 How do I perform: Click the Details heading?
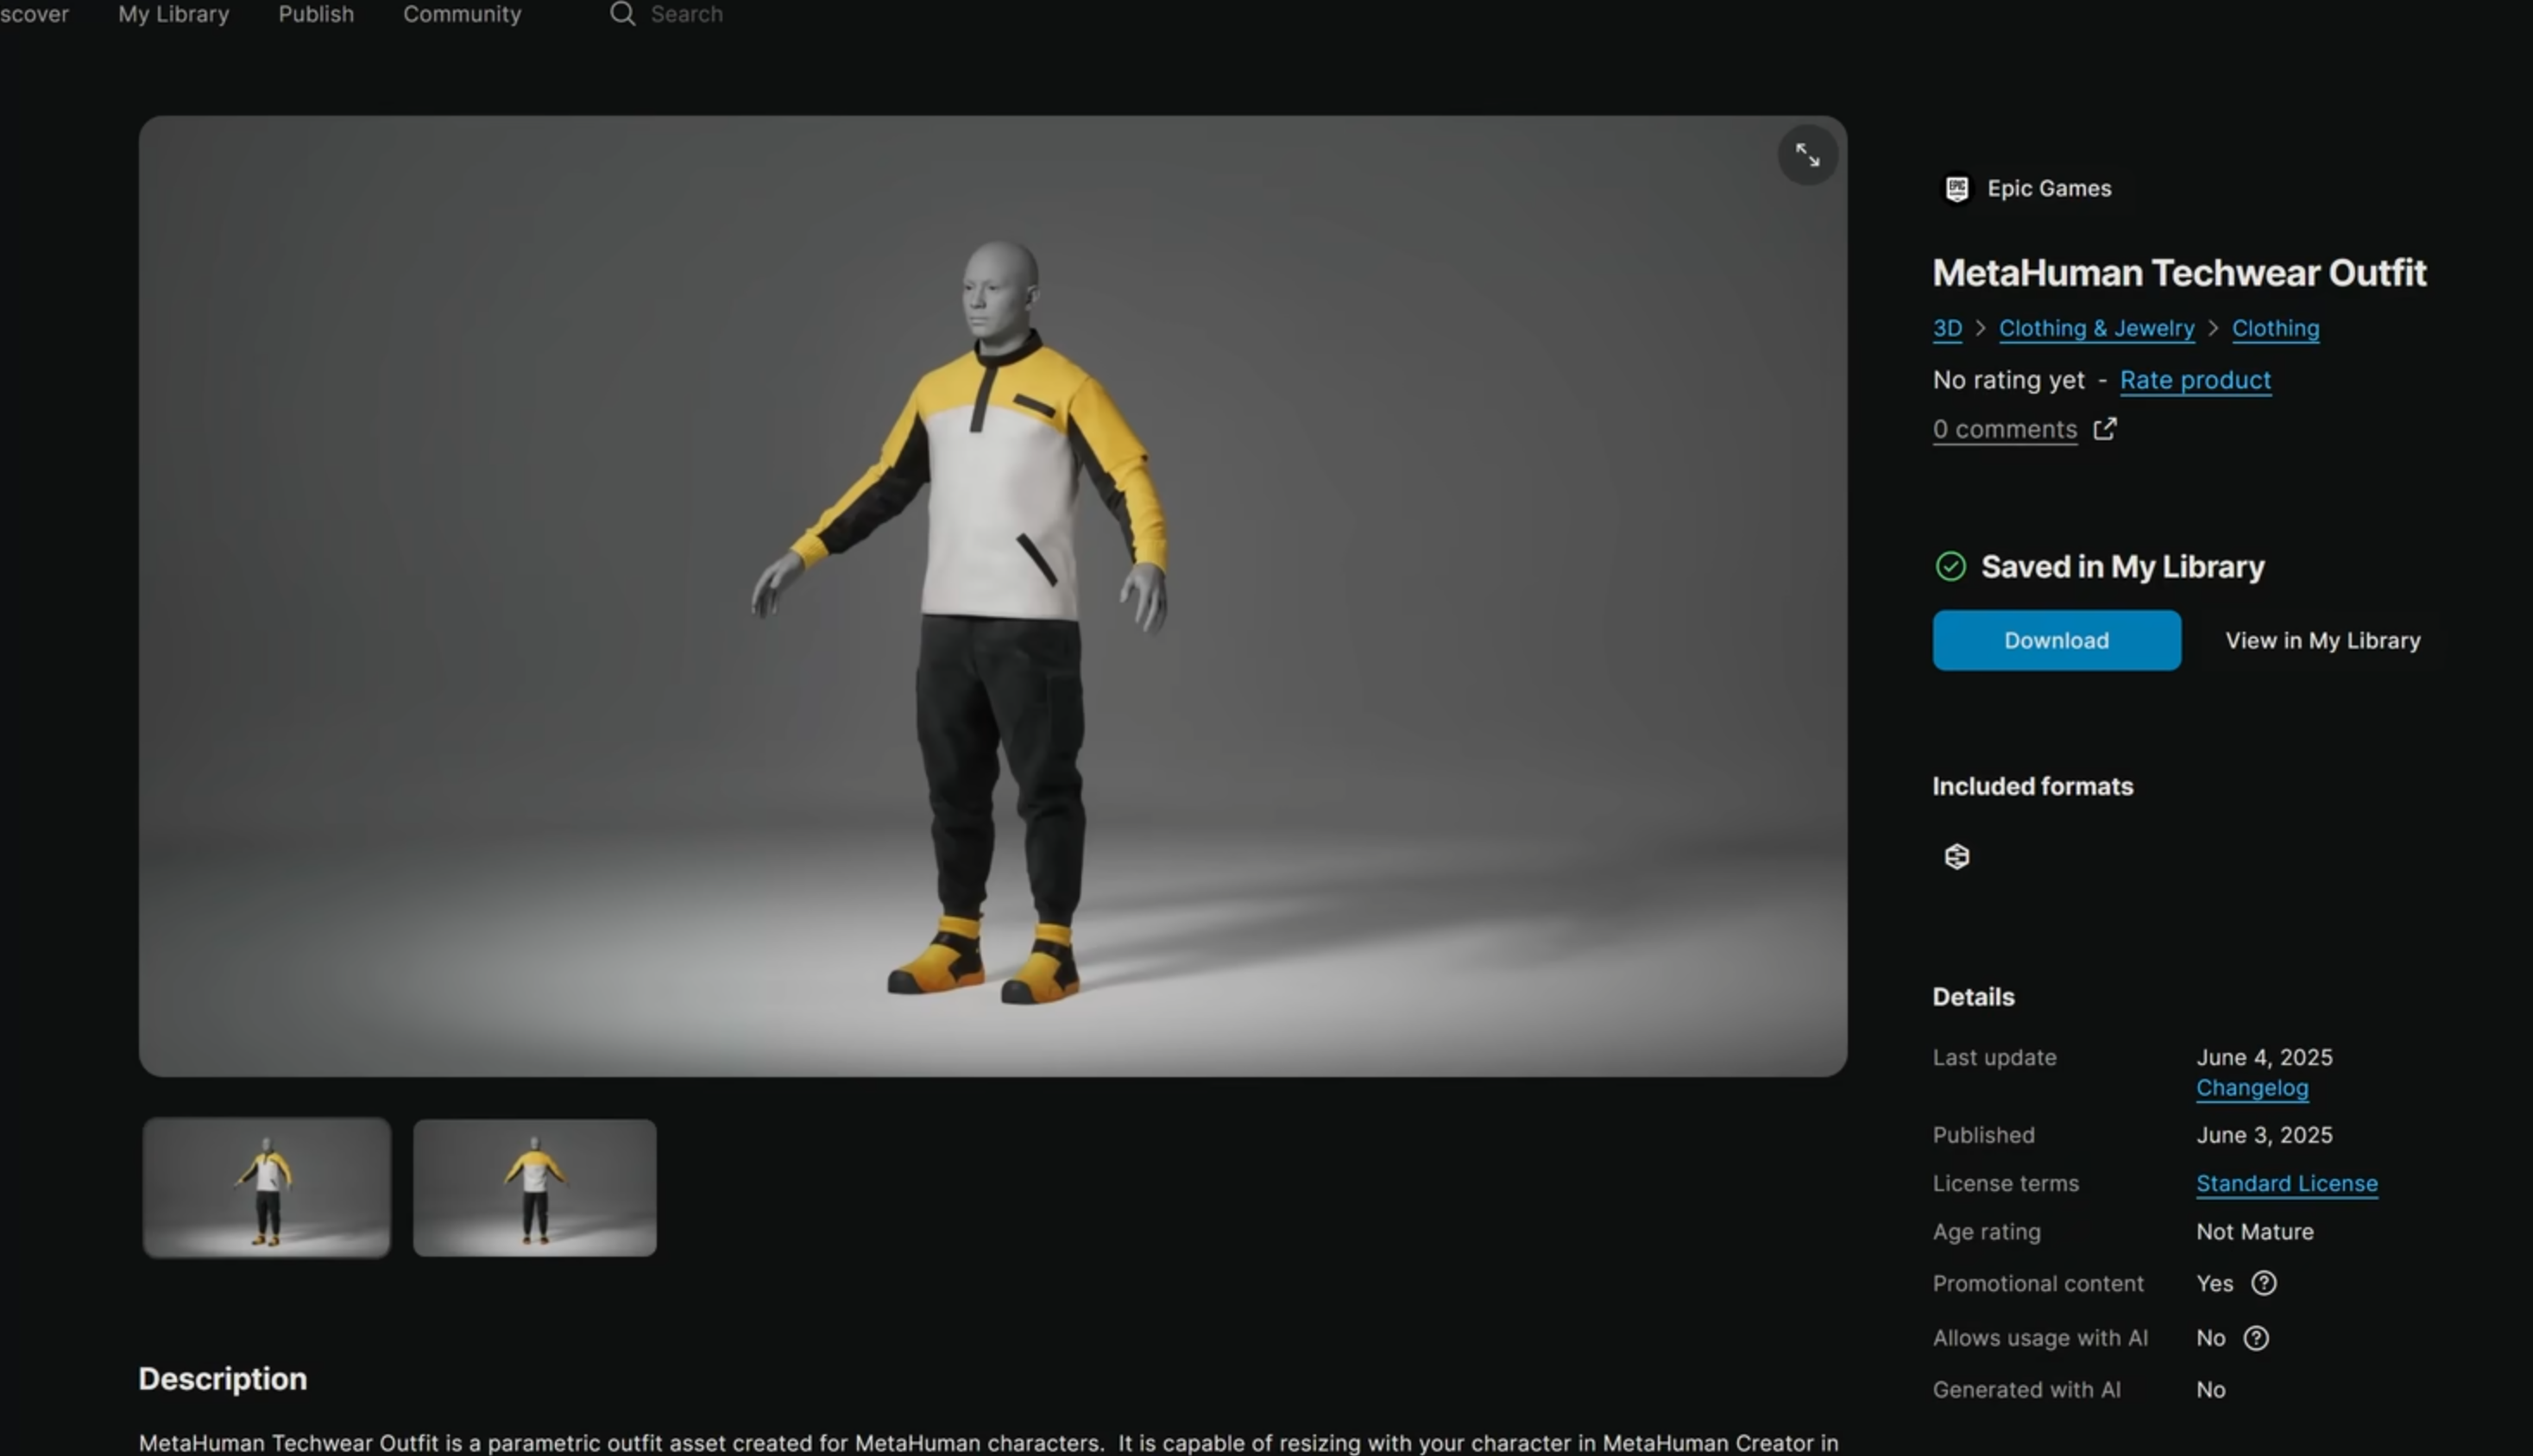click(x=1973, y=997)
